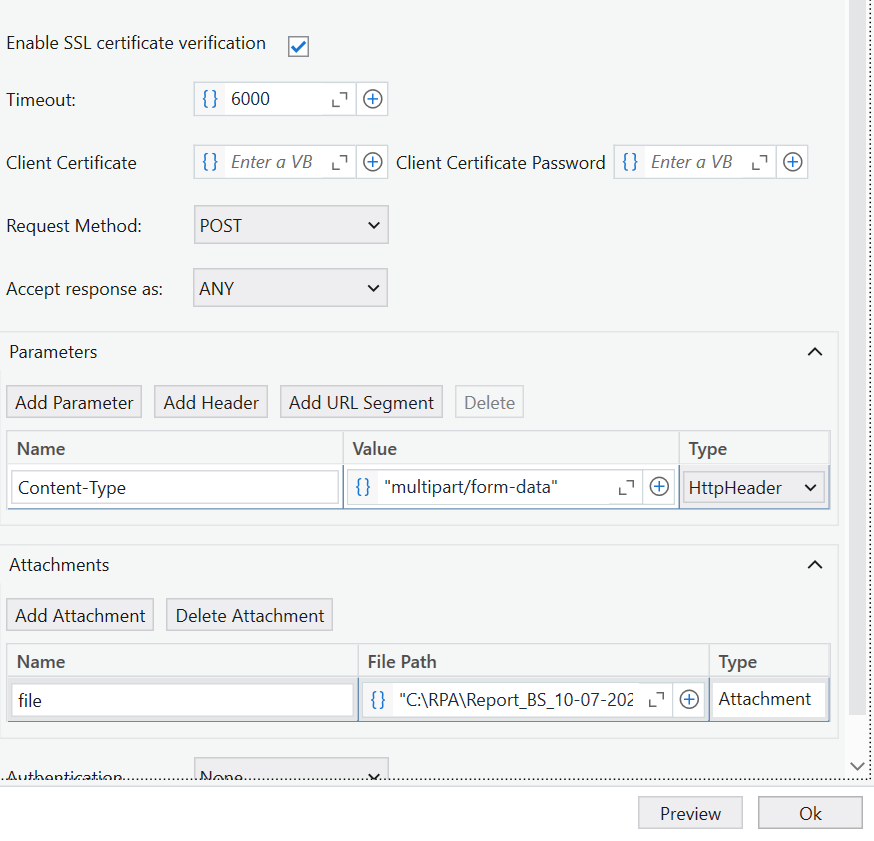Screen dimensions: 874x841
Task: Click the scrollbar down arrow
Action: [856, 765]
